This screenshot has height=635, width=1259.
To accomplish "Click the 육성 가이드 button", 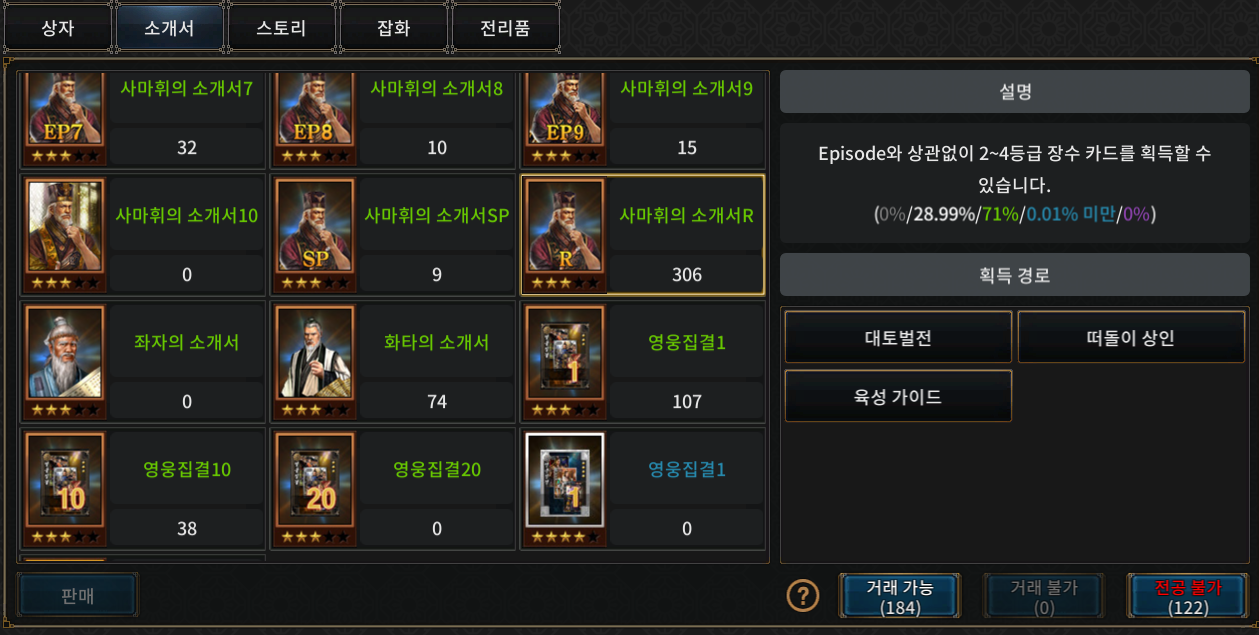I will (x=898, y=396).
